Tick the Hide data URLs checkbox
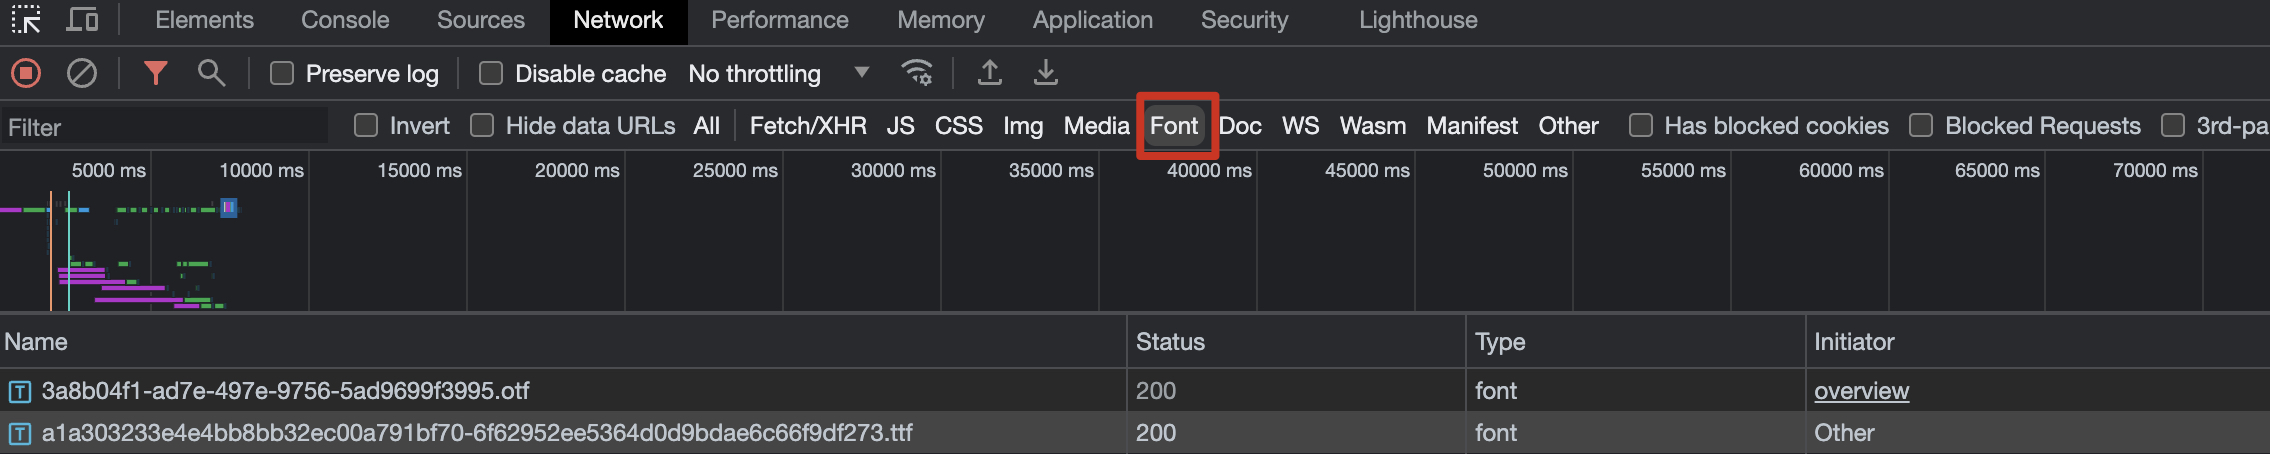Viewport: 2270px width, 454px height. (x=482, y=126)
